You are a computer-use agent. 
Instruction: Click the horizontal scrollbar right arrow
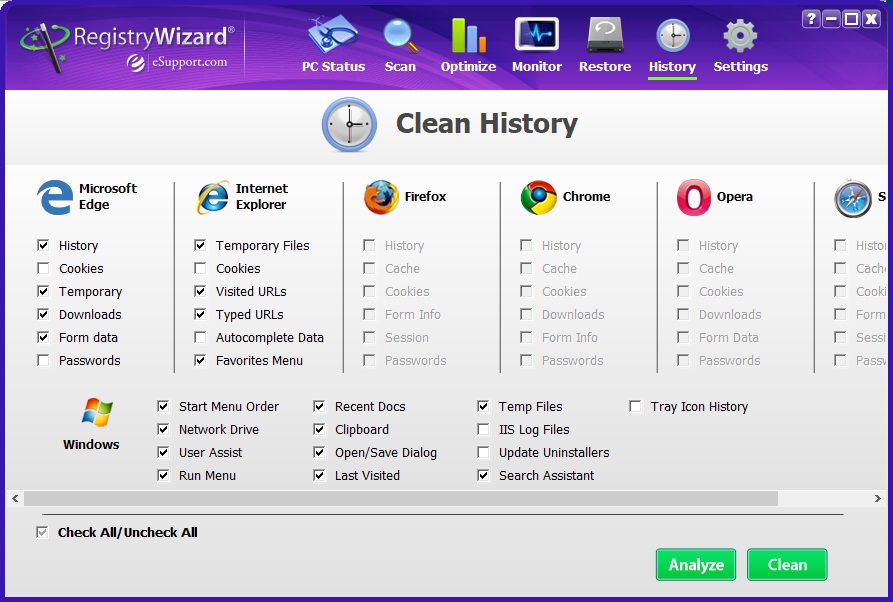point(878,498)
